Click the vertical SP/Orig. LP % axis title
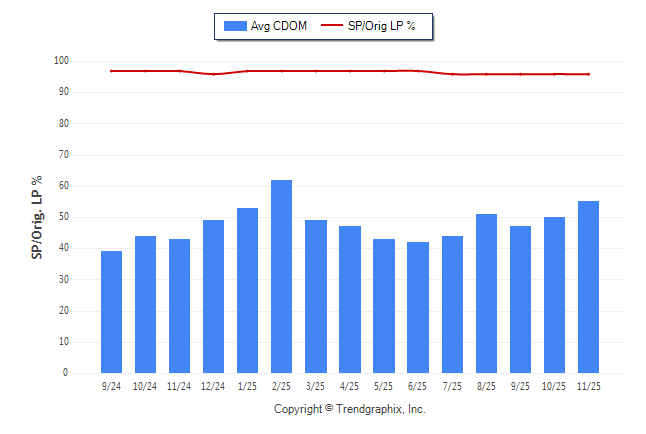The width and height of the screenshot is (646, 434). (37, 217)
